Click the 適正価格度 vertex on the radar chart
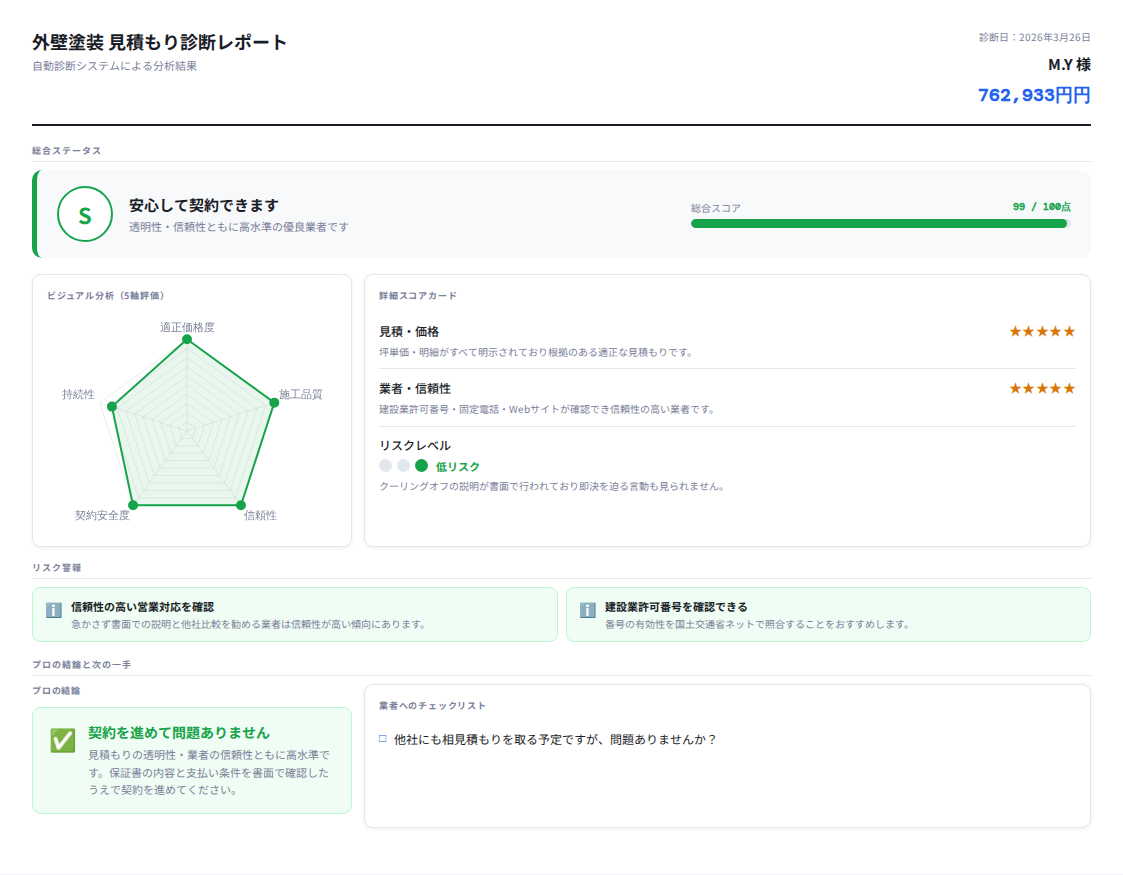The height and width of the screenshot is (875, 1123). 186,339
